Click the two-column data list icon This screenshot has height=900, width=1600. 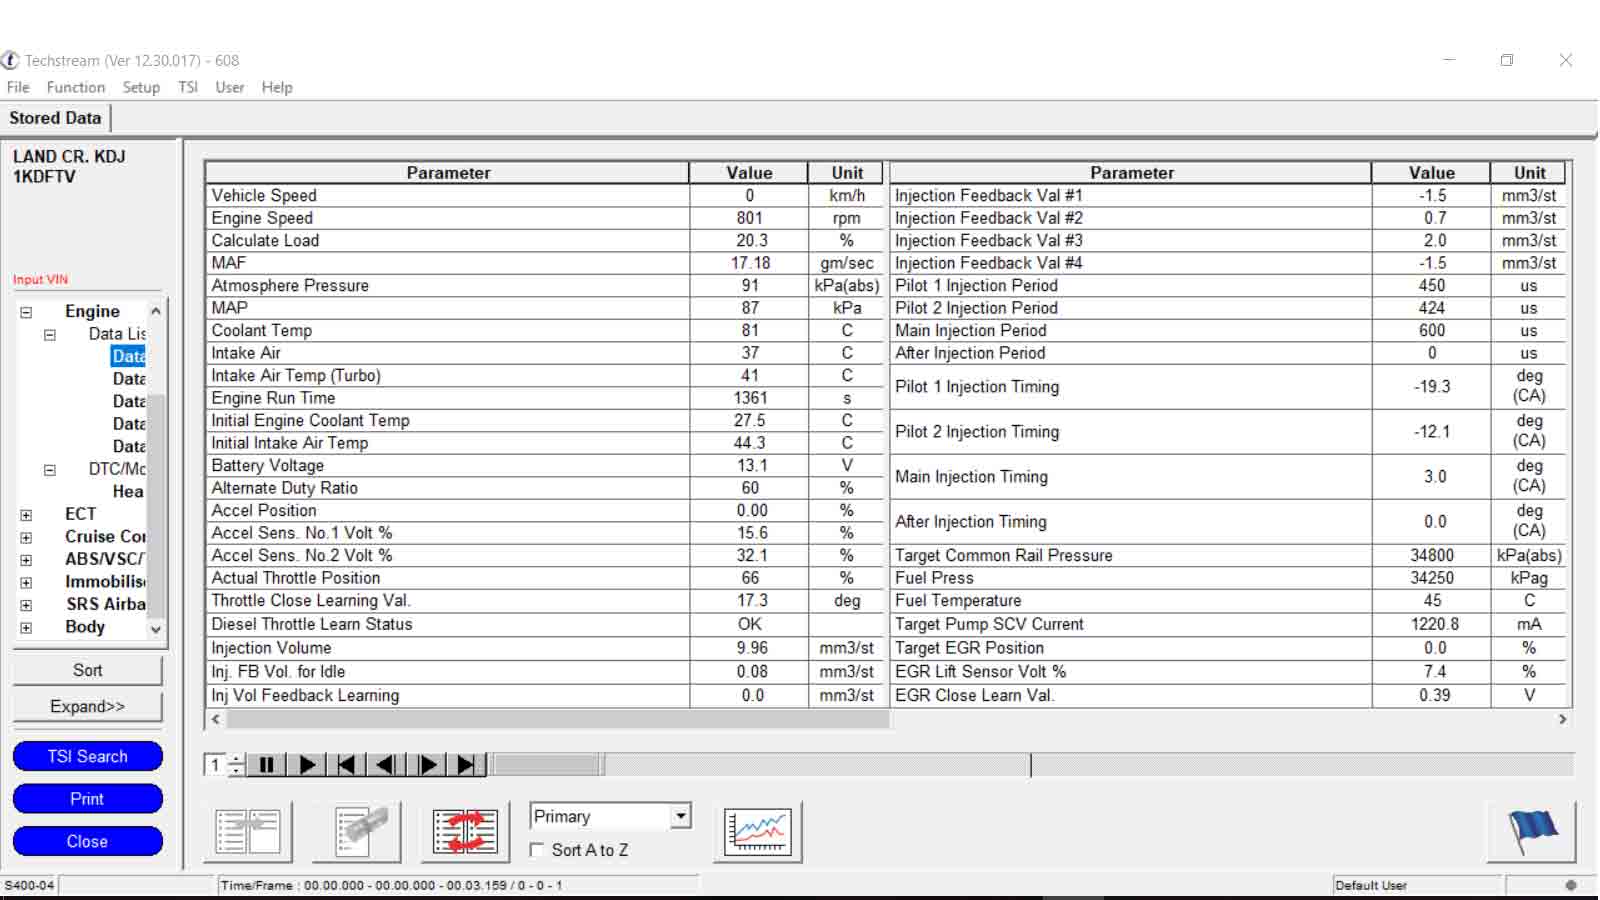point(248,832)
